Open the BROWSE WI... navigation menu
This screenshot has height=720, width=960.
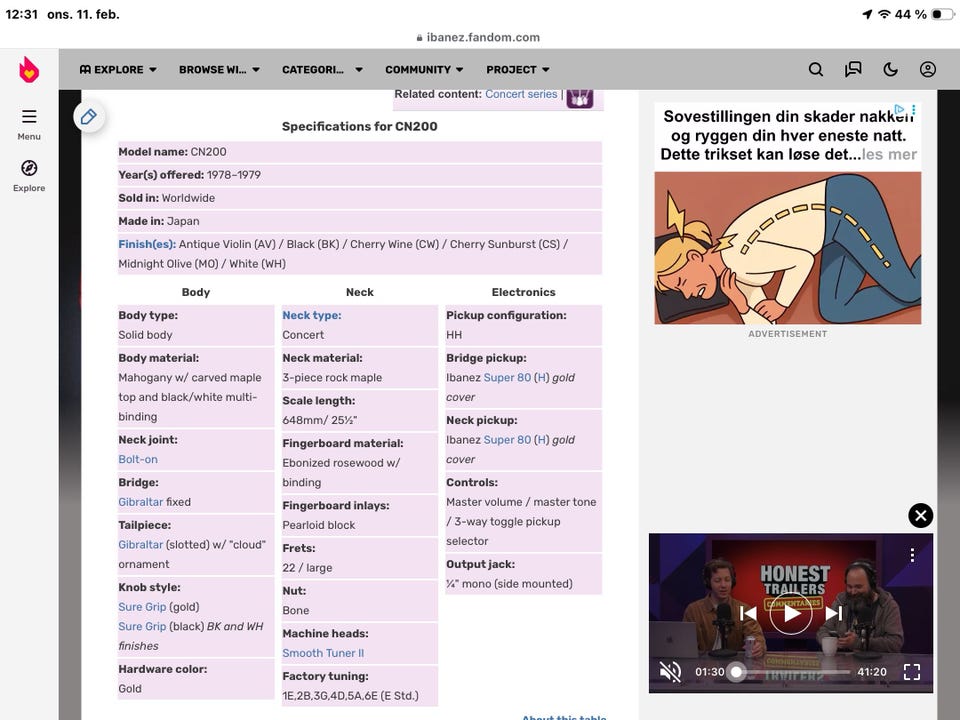pyautogui.click(x=219, y=70)
